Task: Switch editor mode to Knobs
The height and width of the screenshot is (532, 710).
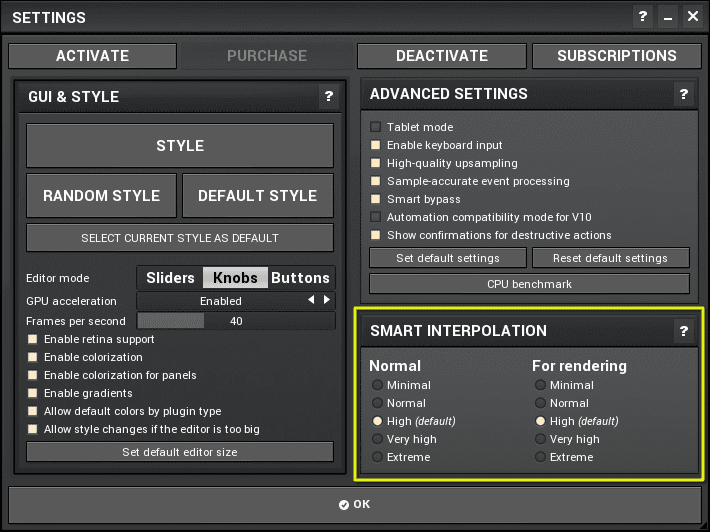Action: (x=235, y=278)
